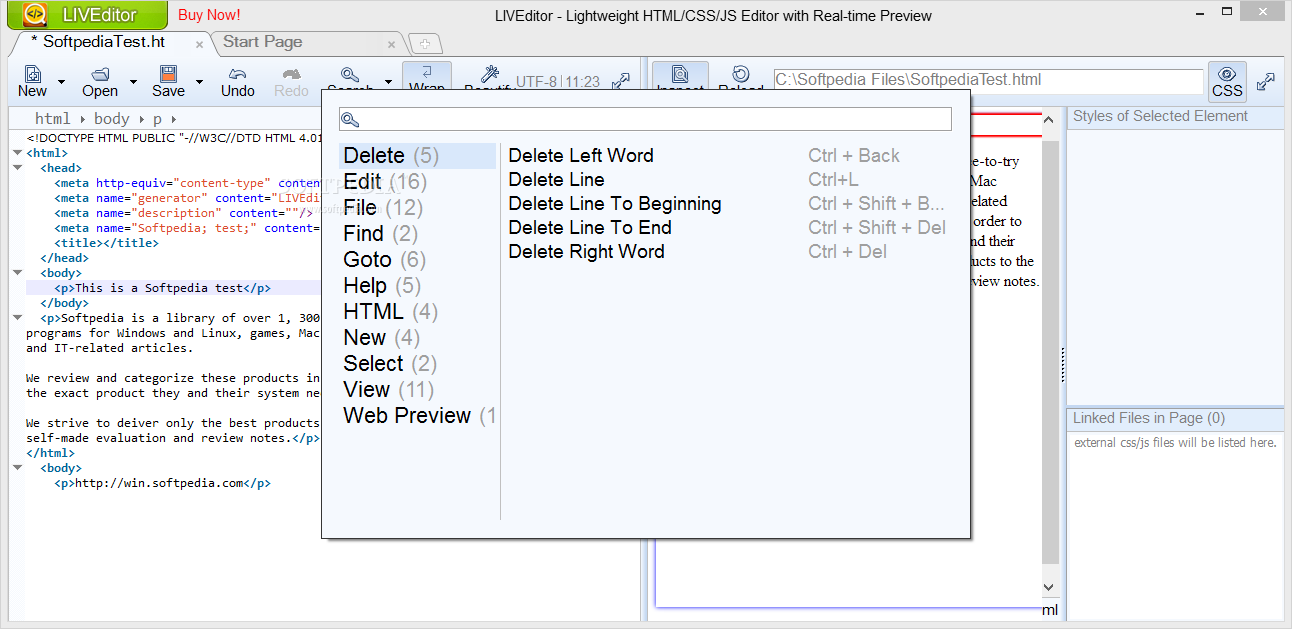
Task: Collapse the <head> tag fold arrow
Action: tap(17, 168)
